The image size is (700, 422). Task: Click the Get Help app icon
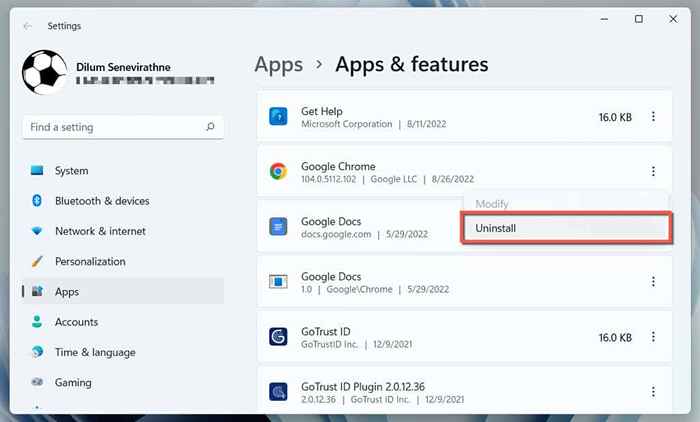(278, 117)
